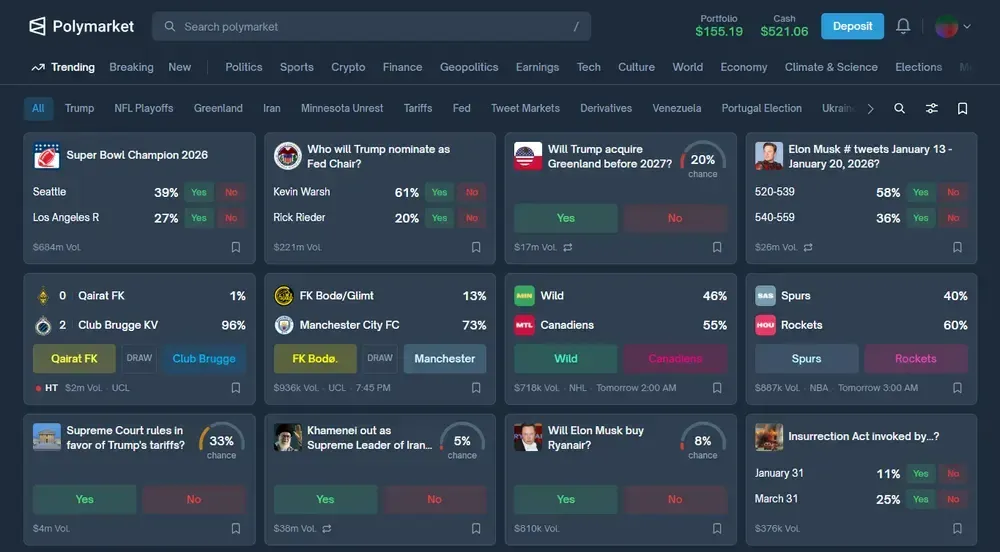
Task: Open notifications bell
Action: [903, 26]
